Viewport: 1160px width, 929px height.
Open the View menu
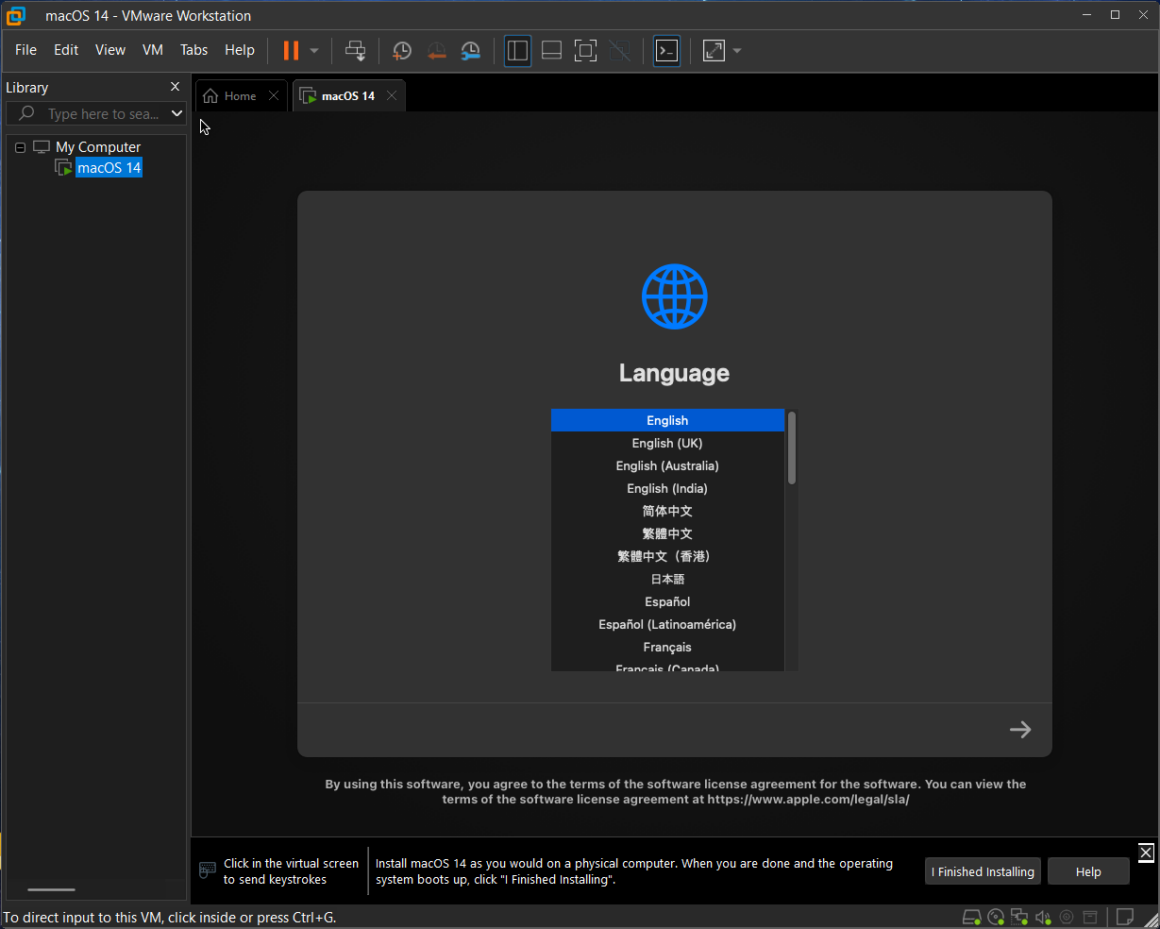110,50
